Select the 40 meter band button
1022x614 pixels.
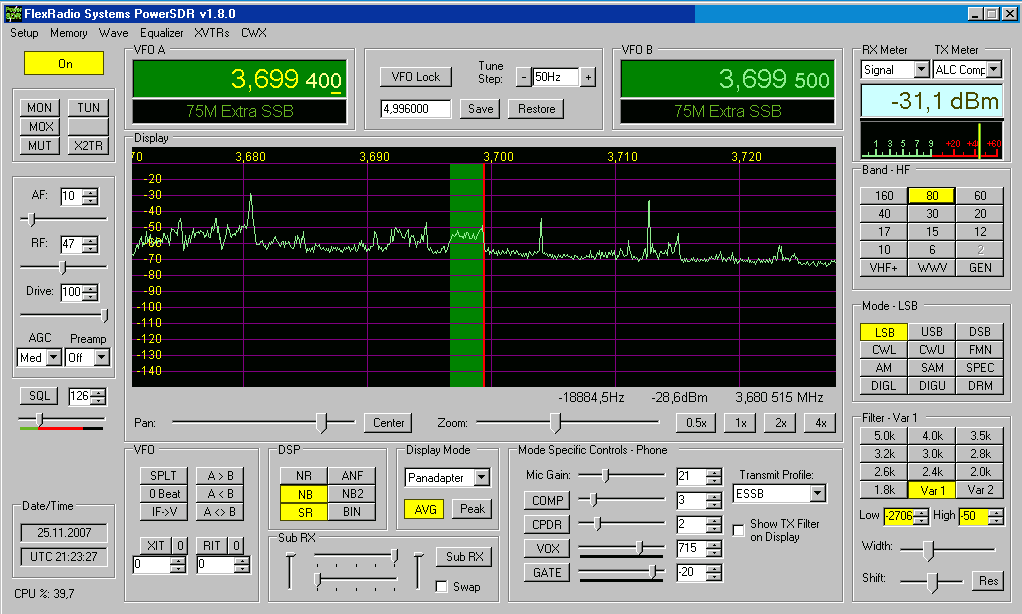click(884, 214)
